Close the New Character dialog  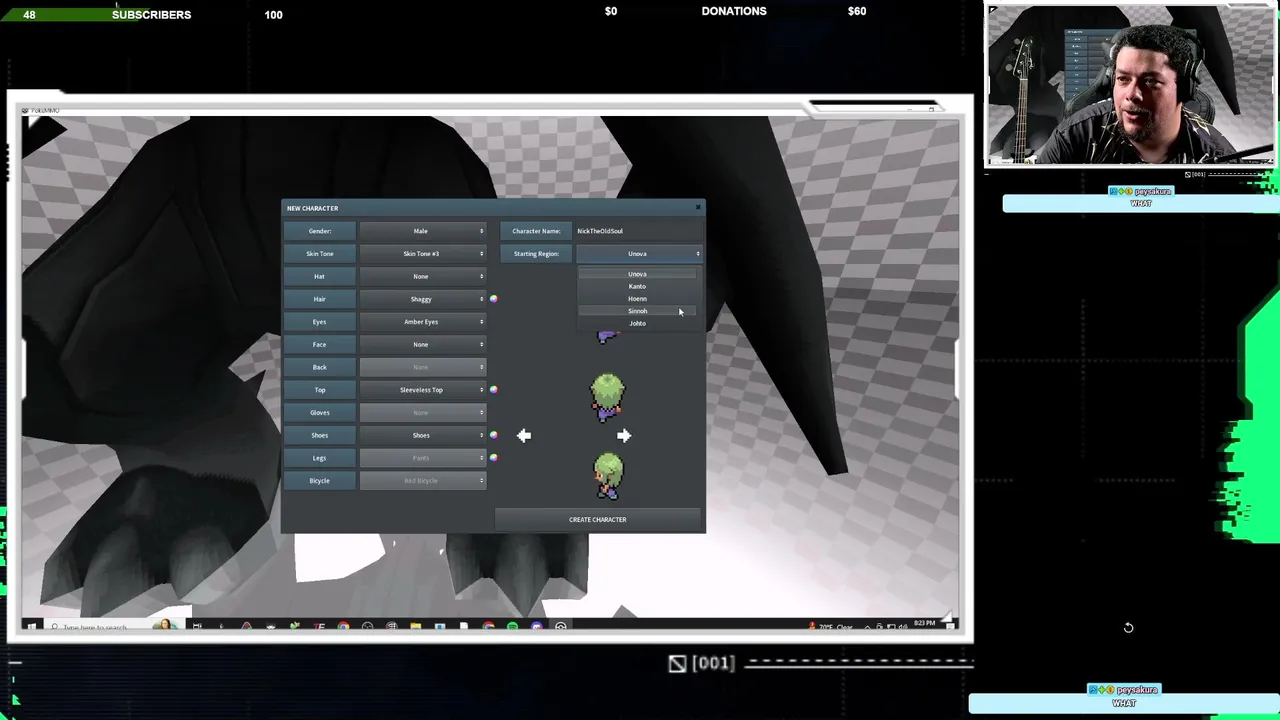pos(698,208)
